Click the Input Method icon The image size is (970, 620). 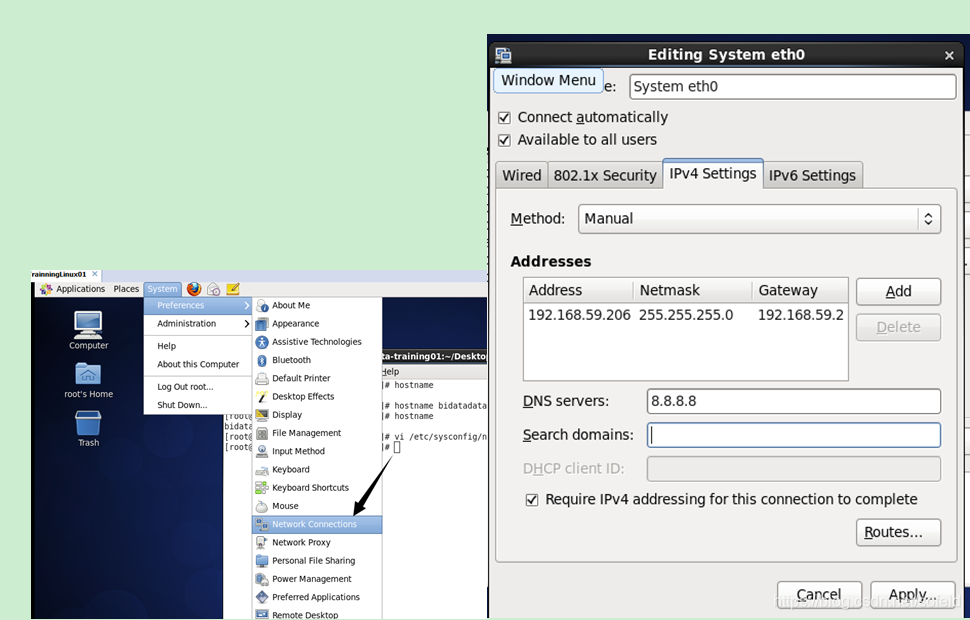pyautogui.click(x=262, y=451)
